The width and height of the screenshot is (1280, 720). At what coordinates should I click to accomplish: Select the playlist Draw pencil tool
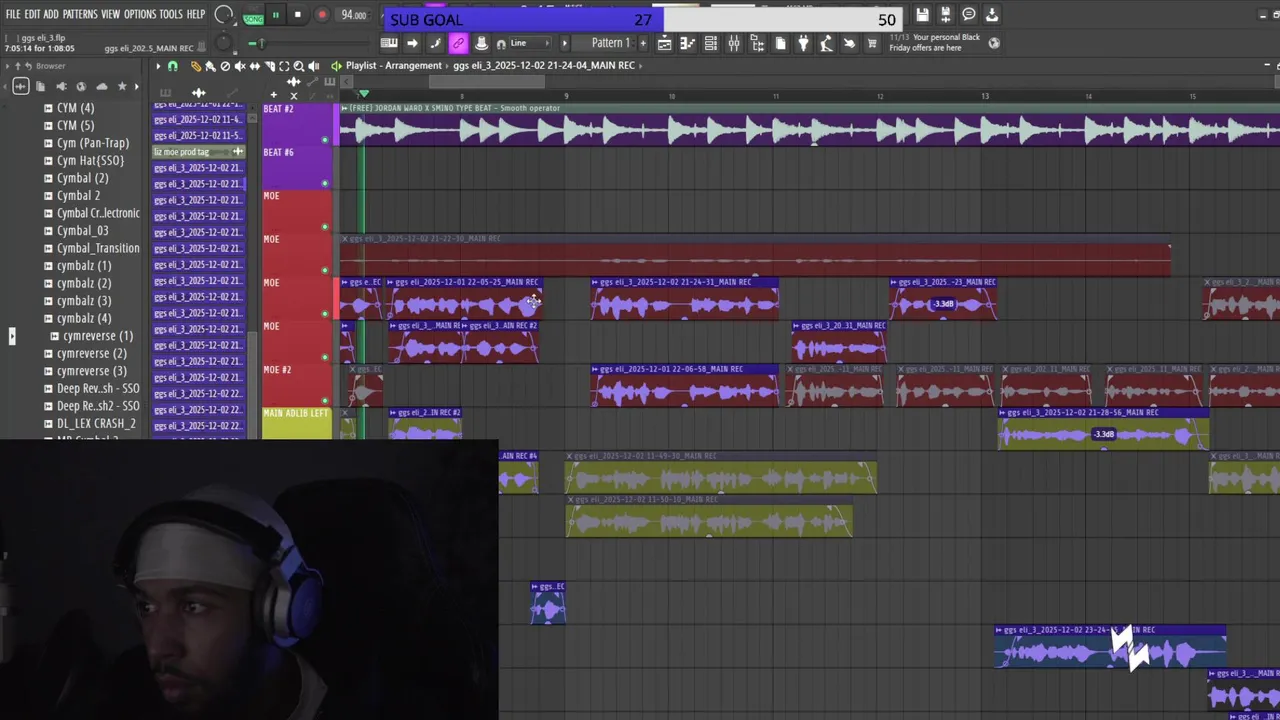click(196, 66)
